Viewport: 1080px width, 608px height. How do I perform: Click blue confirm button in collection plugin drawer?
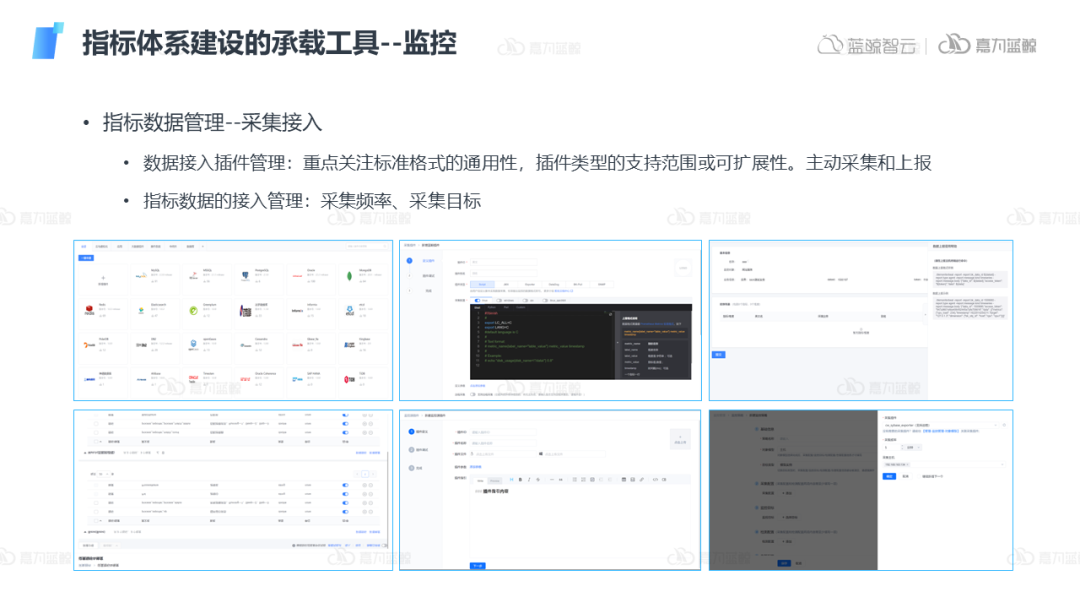[x=889, y=476]
